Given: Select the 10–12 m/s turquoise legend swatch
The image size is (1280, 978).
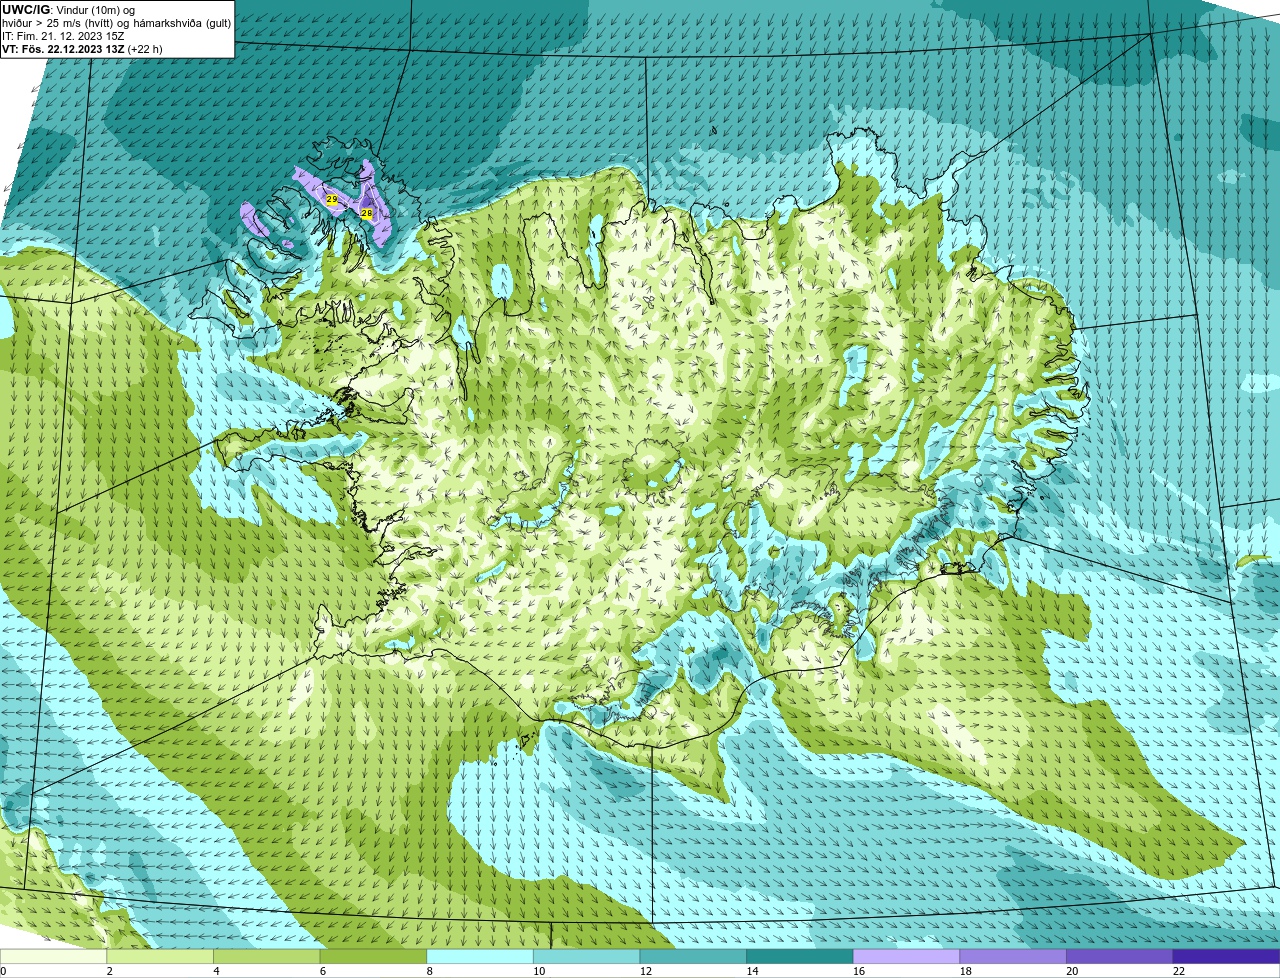Looking at the screenshot, I should coord(587,956).
